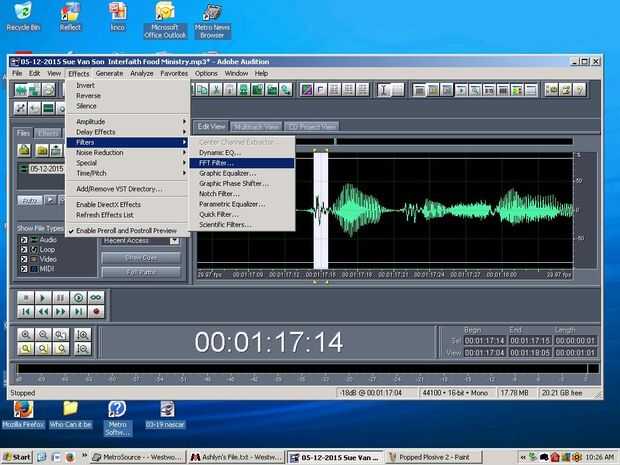Click the Pause transport button

tap(60, 298)
